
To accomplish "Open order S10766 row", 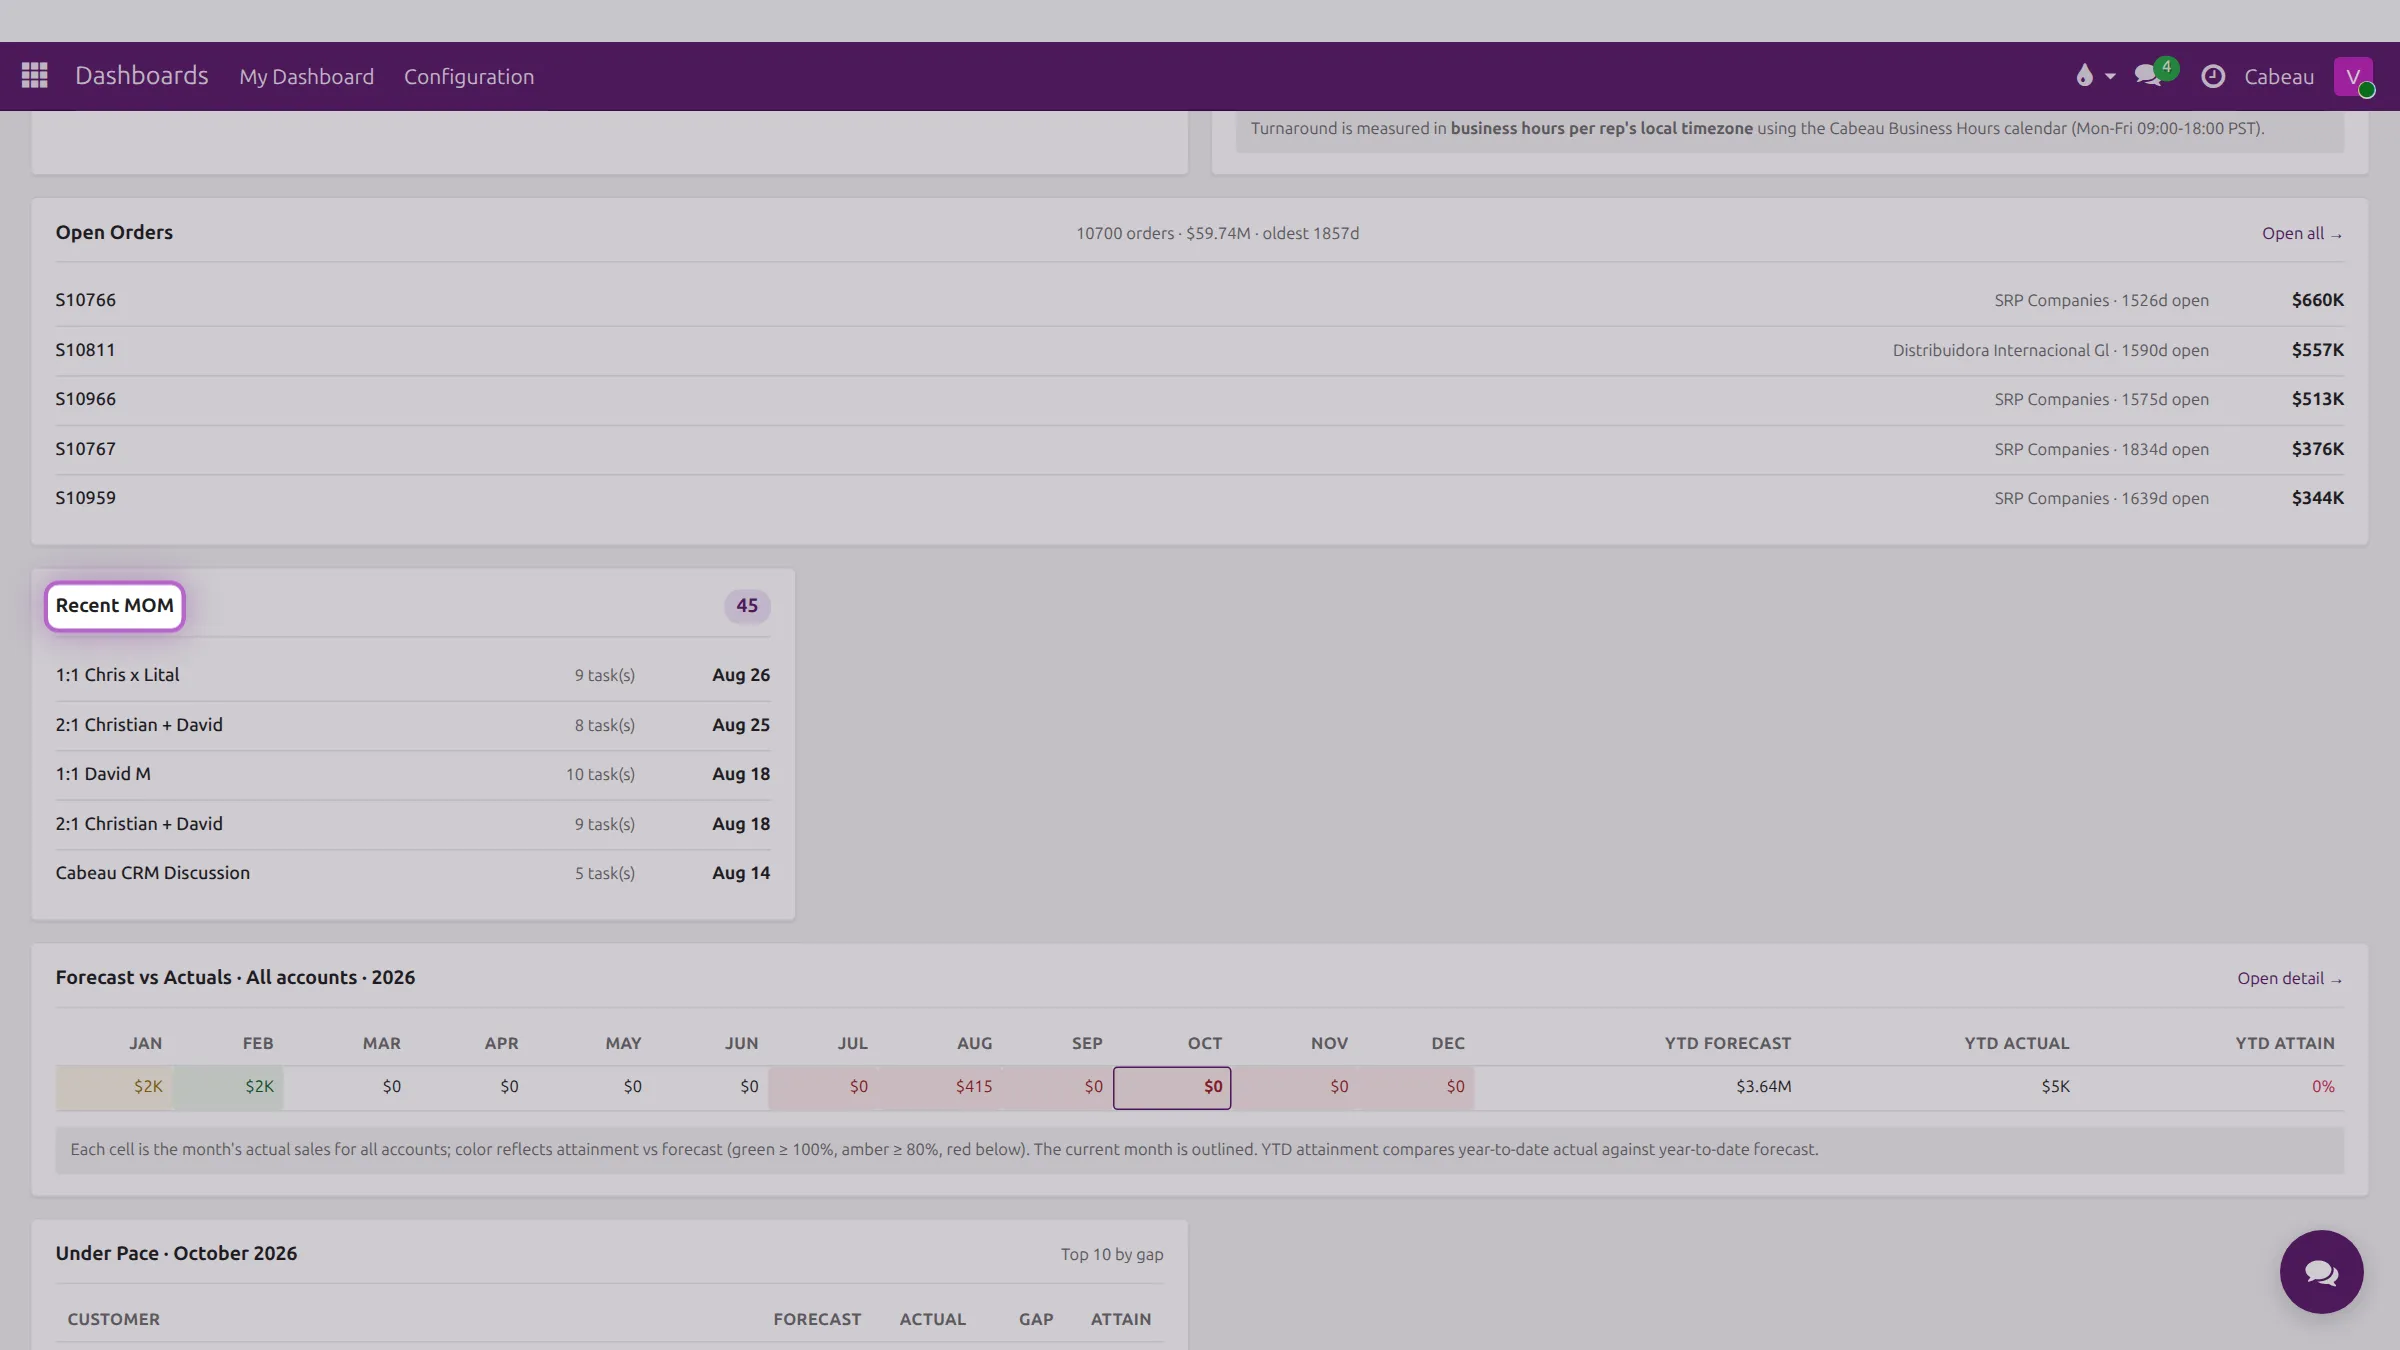I will tap(1199, 300).
